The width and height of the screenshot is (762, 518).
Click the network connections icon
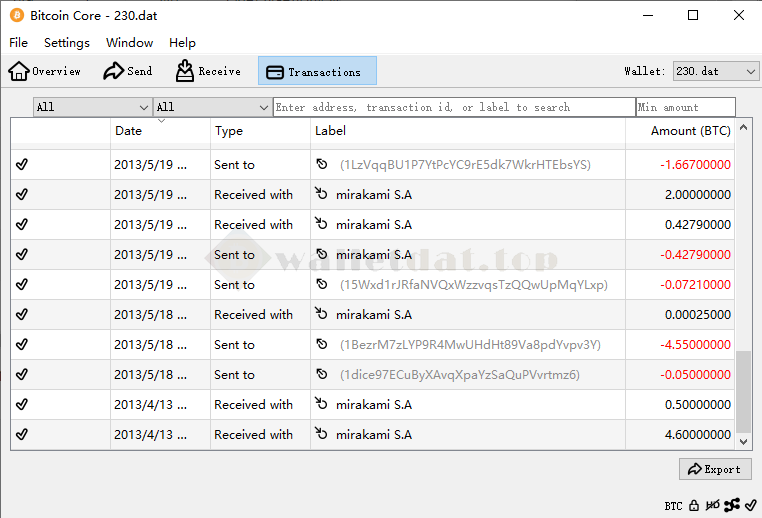click(x=732, y=506)
